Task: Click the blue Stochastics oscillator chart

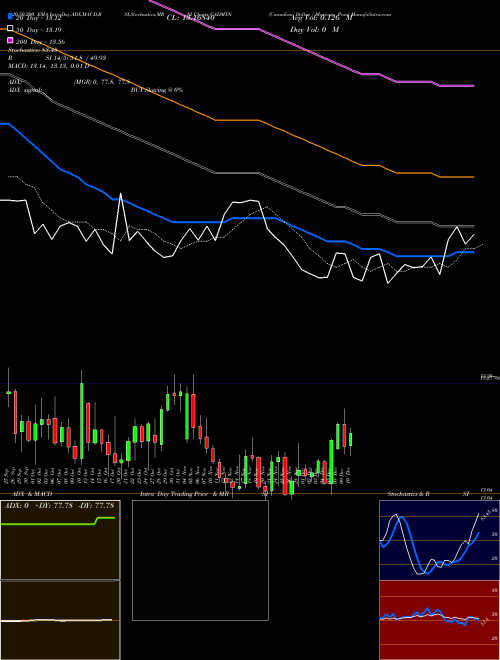Action: [439, 540]
